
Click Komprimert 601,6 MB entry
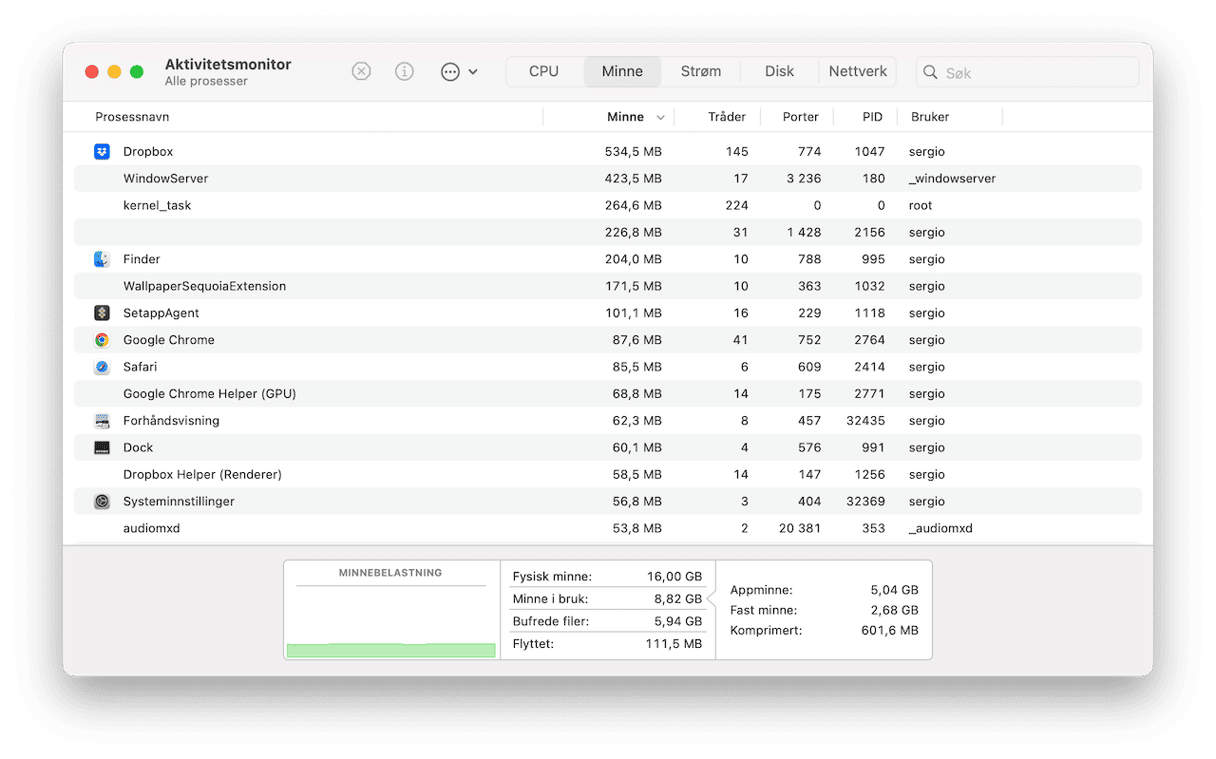(x=824, y=631)
